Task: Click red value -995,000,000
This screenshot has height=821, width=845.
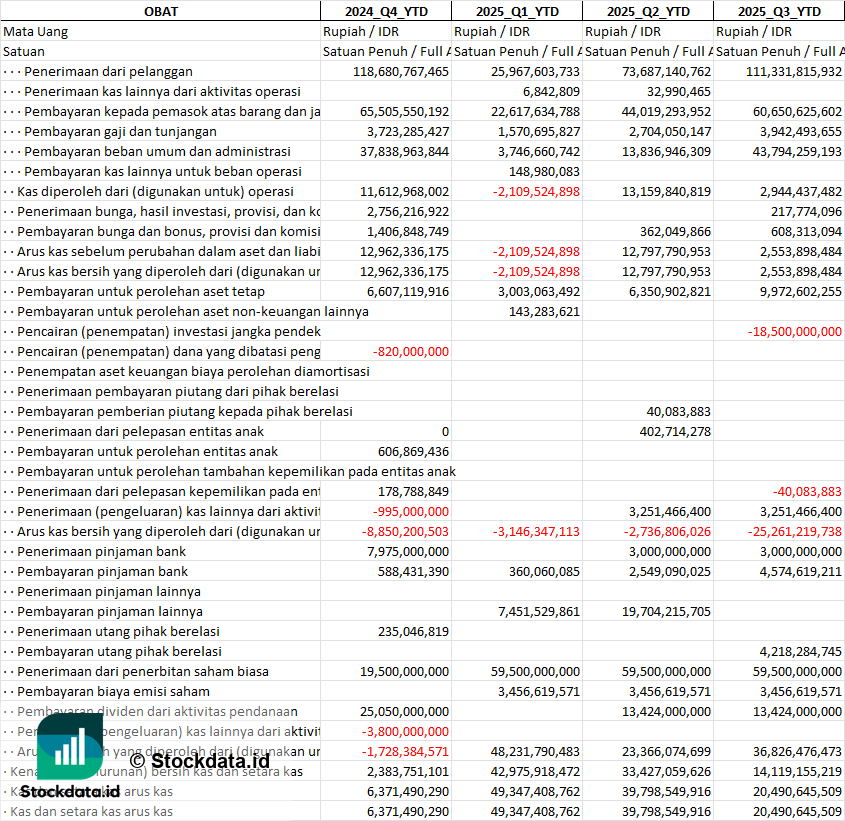Action: 411,510
